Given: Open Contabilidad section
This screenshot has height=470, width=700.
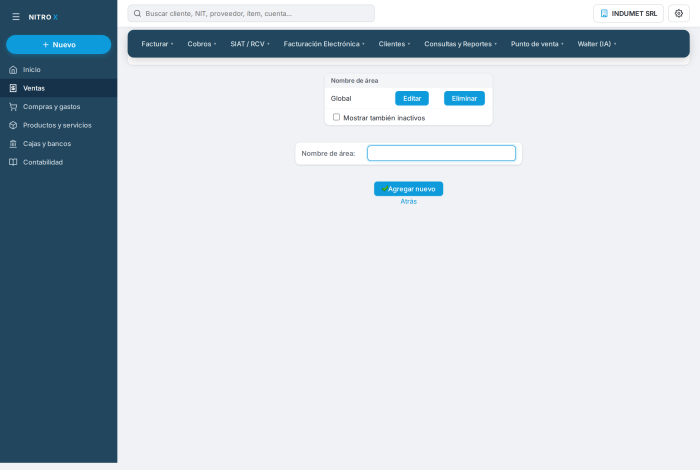Looking at the screenshot, I should 58,162.
